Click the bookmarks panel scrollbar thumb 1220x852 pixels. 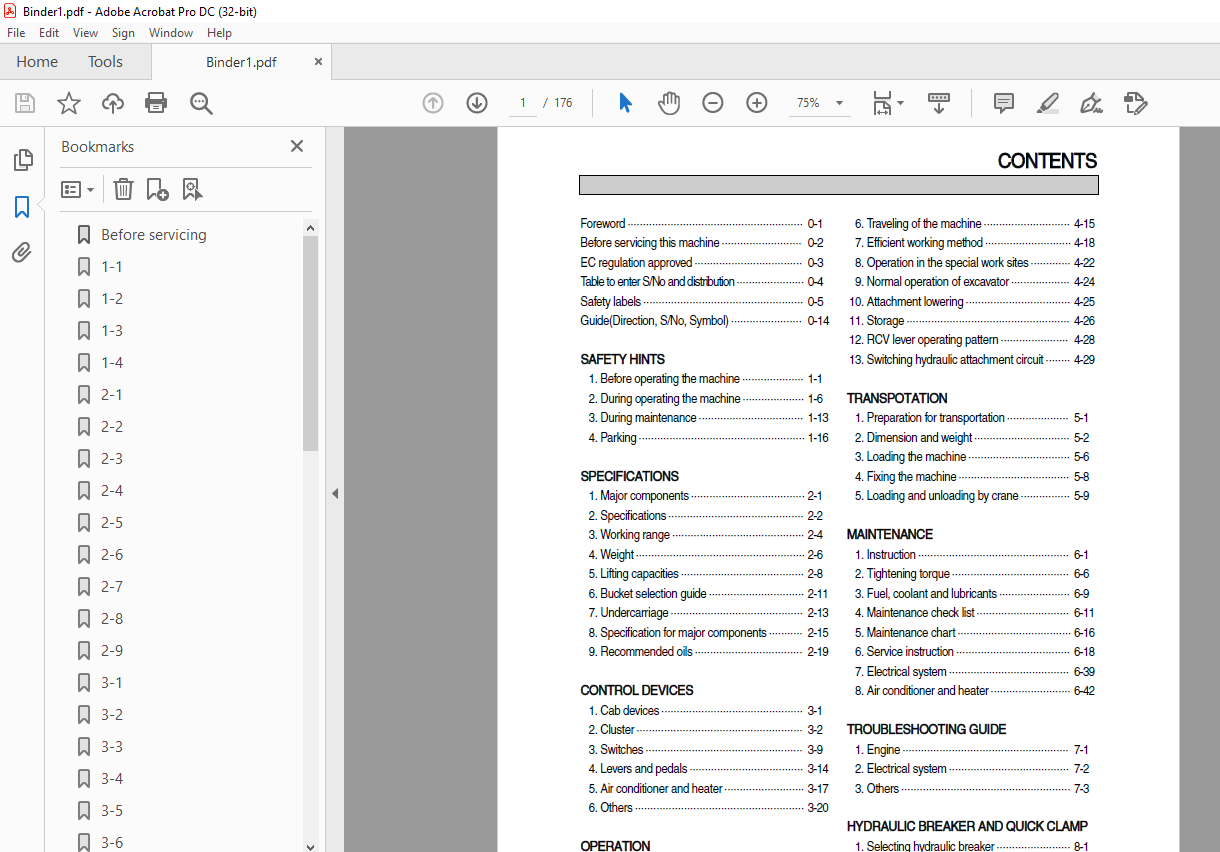310,343
